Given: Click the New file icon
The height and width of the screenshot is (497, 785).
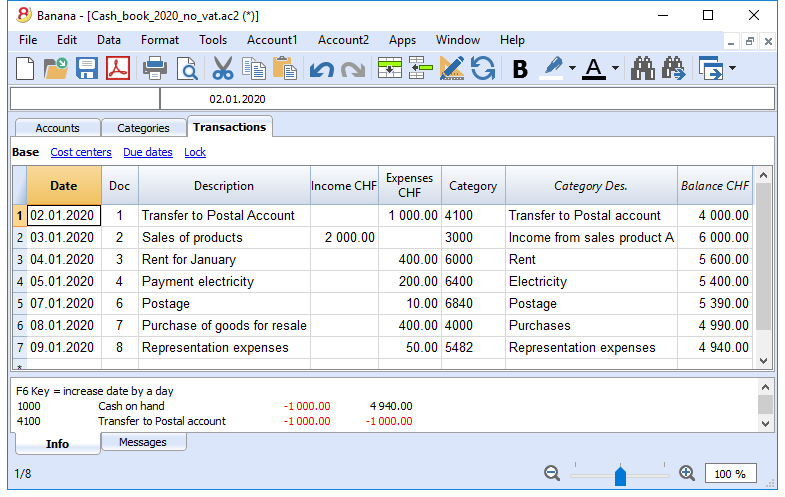Looking at the screenshot, I should point(25,69).
